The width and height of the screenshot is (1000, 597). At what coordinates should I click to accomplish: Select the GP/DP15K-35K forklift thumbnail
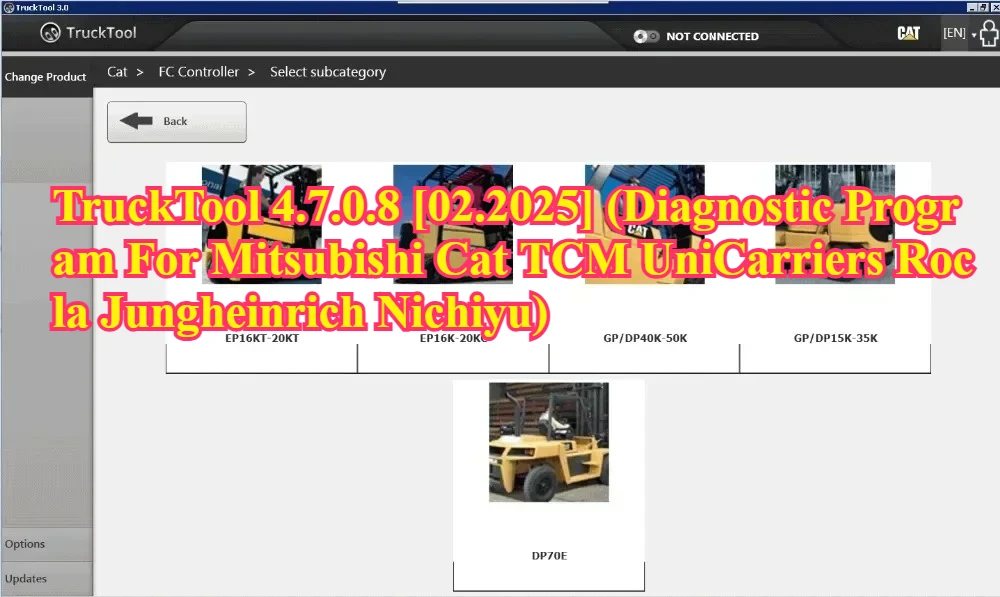(x=835, y=224)
